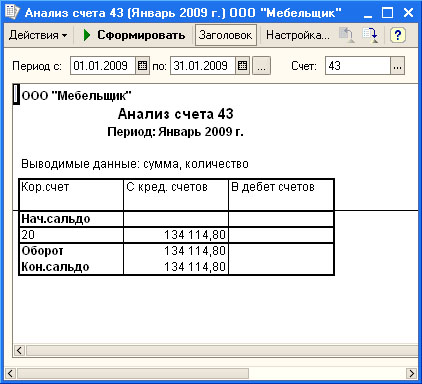Select the ООО "Мебельщик" report heading cell
Viewport: 422px width, 384px height.
pos(76,96)
